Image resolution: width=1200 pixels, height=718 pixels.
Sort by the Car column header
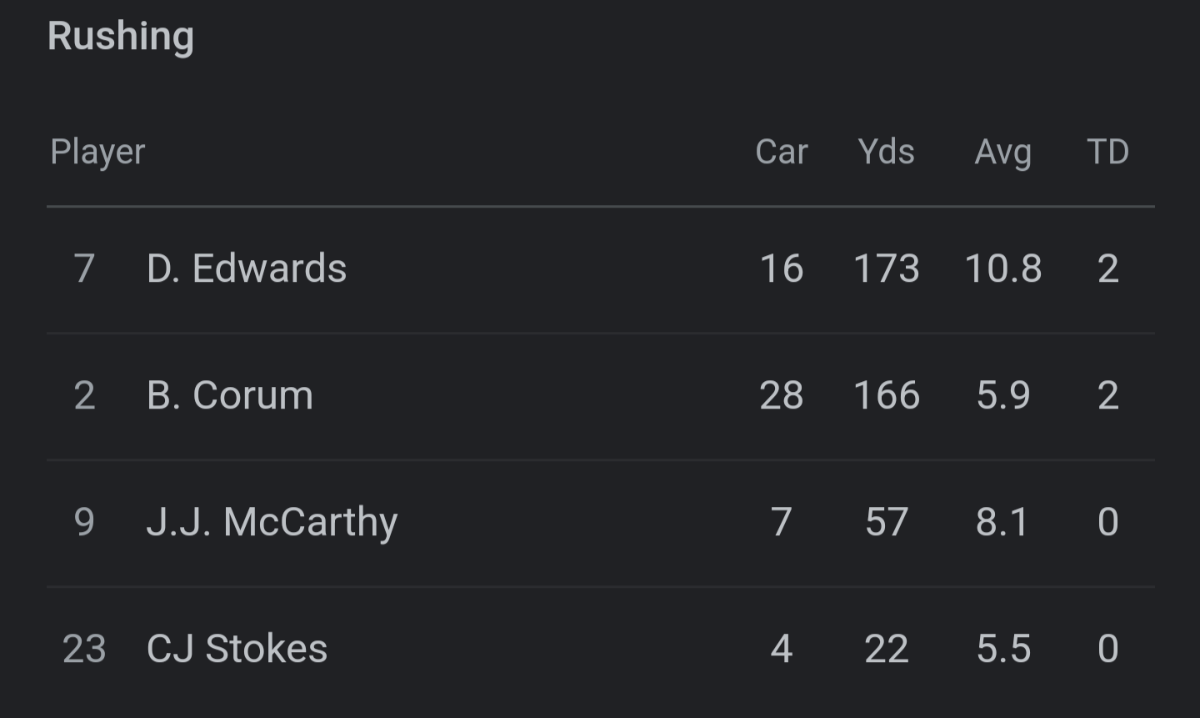781,152
